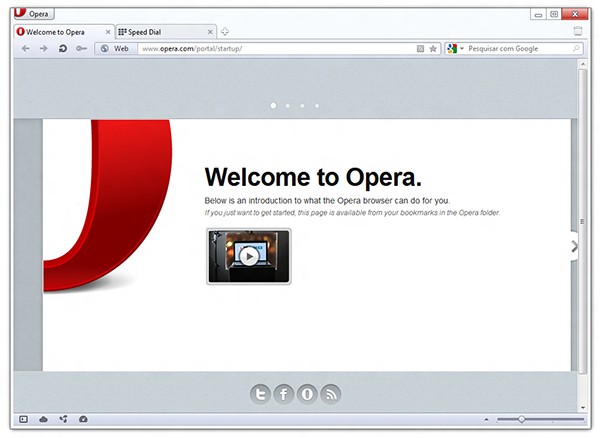Click the scroll down arrow
600x438 pixels.
tap(583, 408)
